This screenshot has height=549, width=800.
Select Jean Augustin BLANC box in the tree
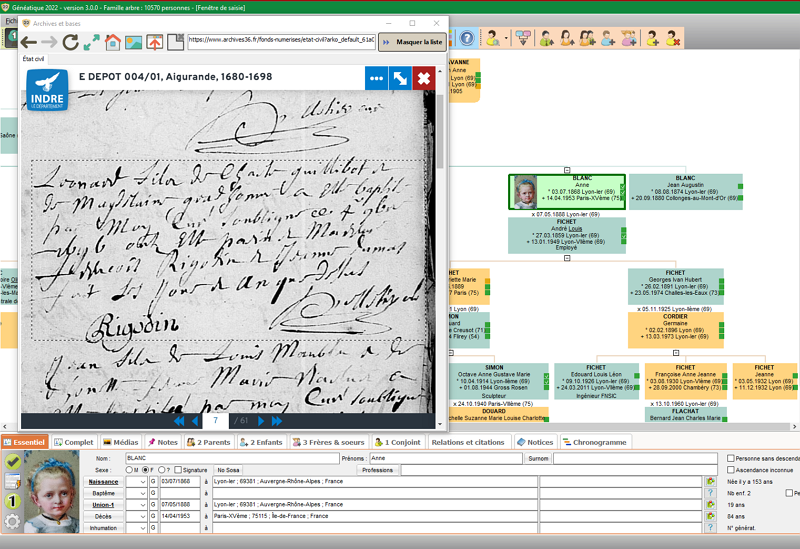[x=686, y=192]
